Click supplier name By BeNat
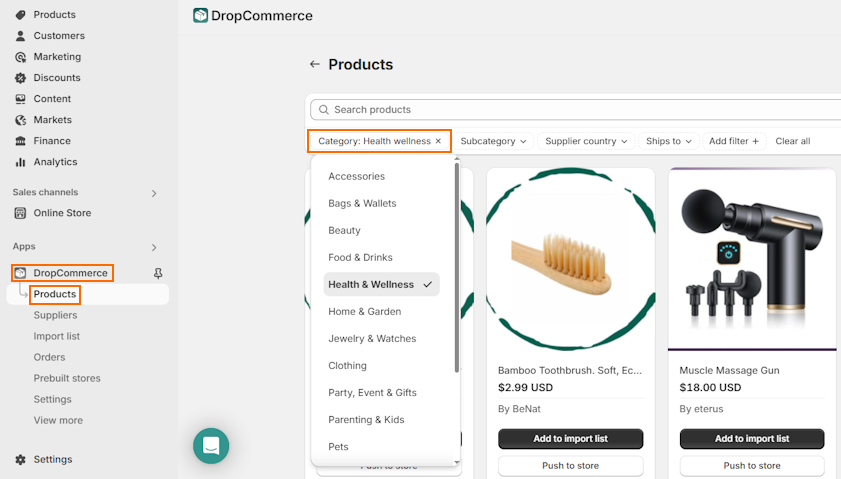 (x=519, y=409)
